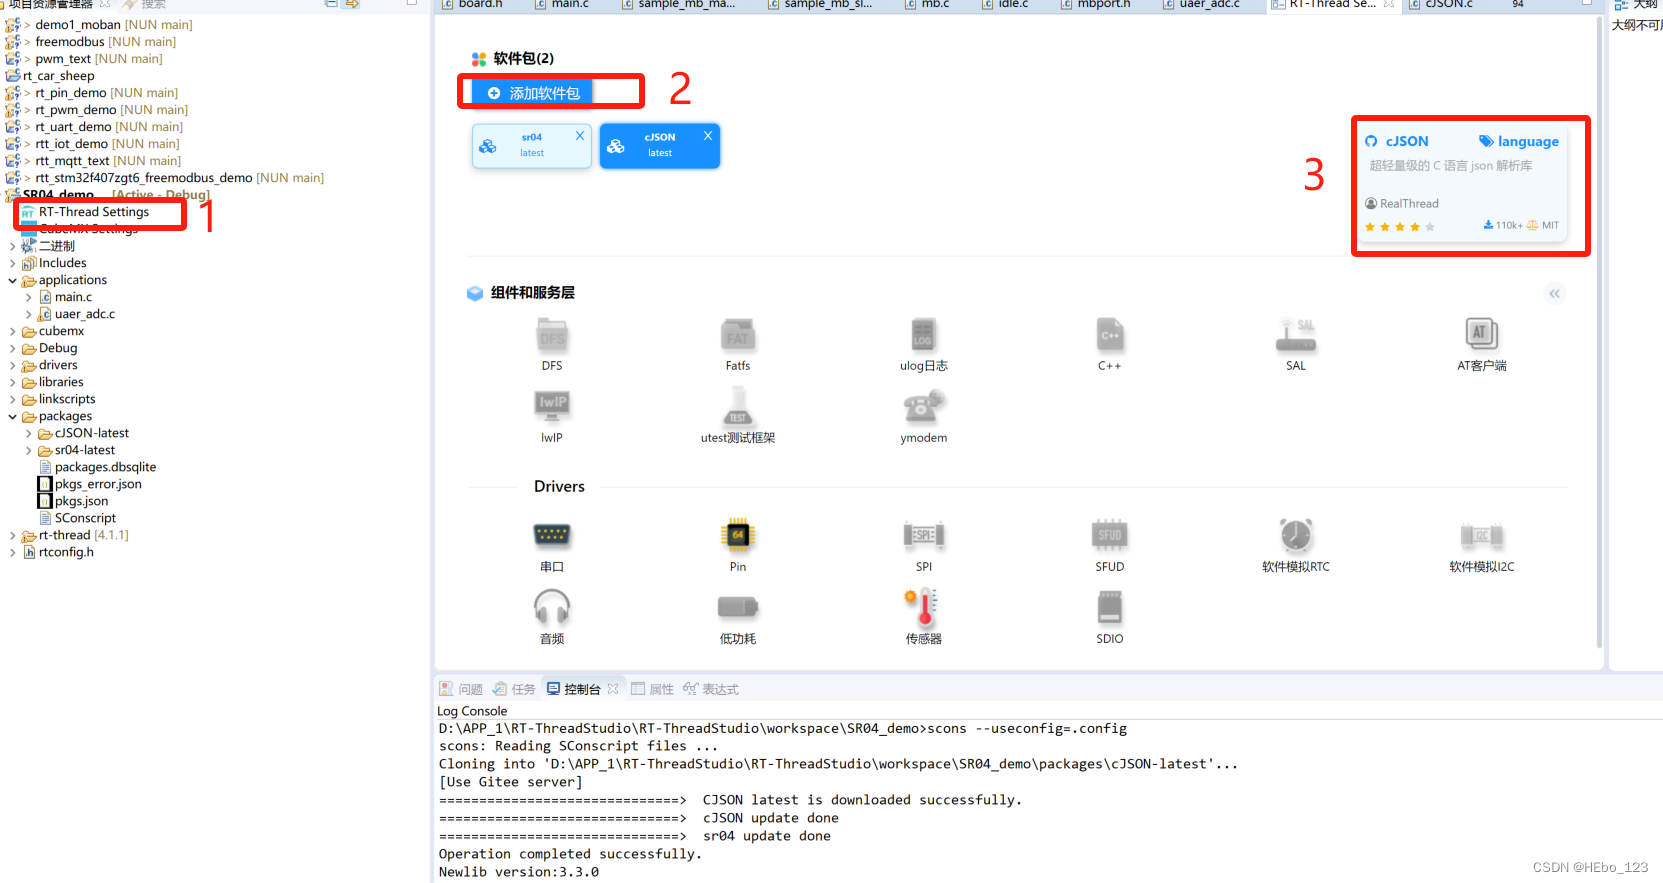Select pkgs.json file
Viewport: 1663px width, 883px height.
[x=81, y=501]
